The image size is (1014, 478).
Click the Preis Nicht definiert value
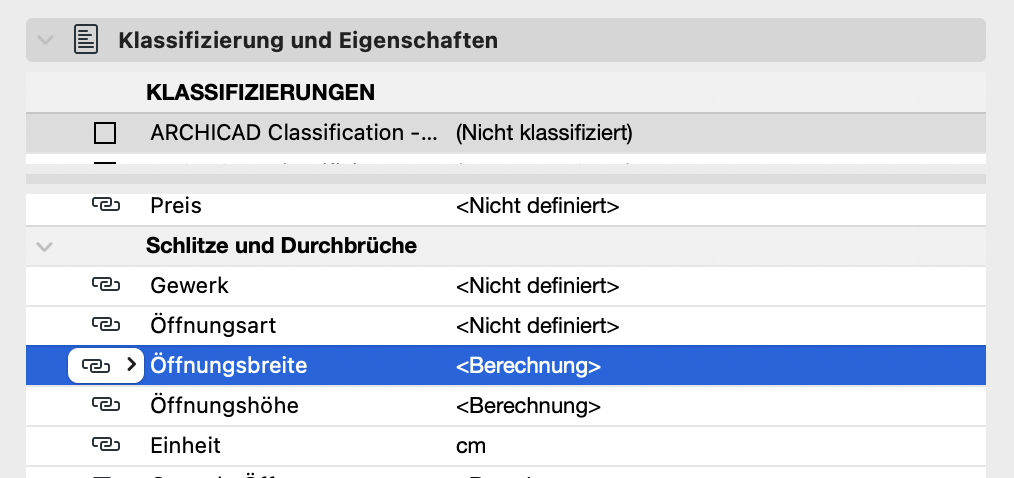tap(537, 206)
